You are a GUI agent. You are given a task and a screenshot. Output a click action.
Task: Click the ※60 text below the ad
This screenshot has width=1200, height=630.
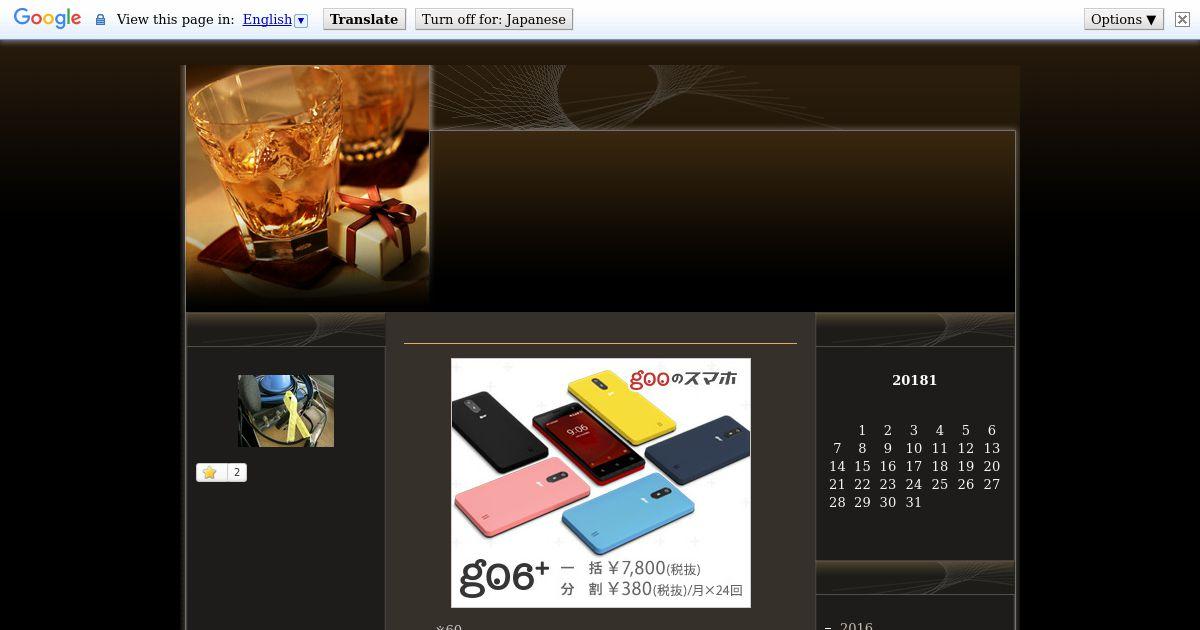pyautogui.click(x=449, y=627)
